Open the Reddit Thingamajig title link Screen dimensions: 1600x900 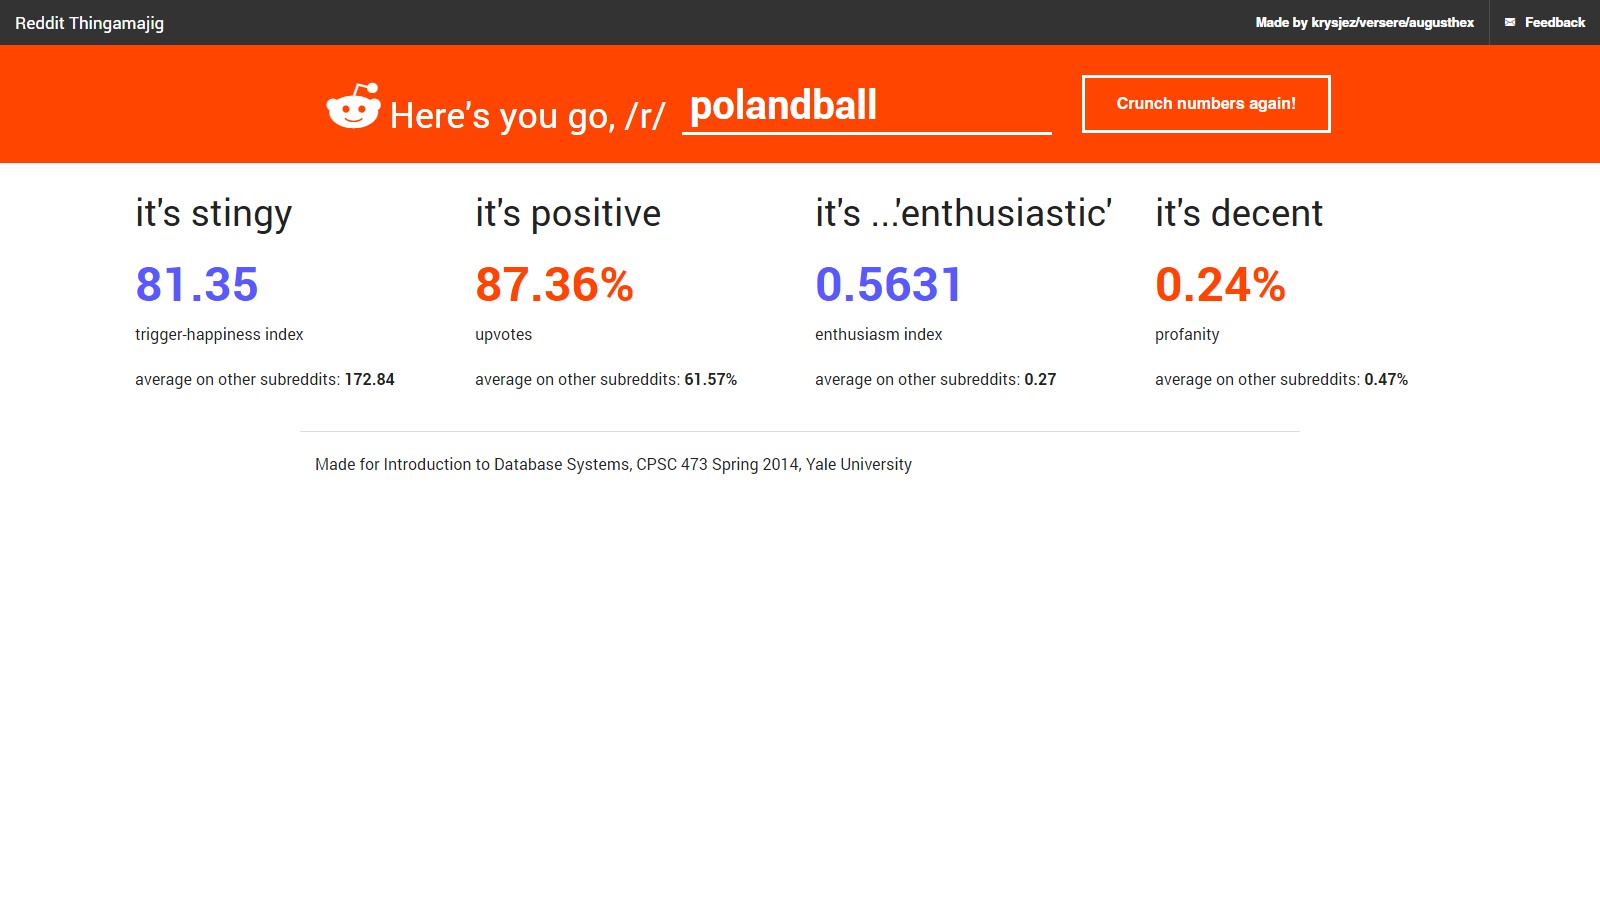(89, 23)
